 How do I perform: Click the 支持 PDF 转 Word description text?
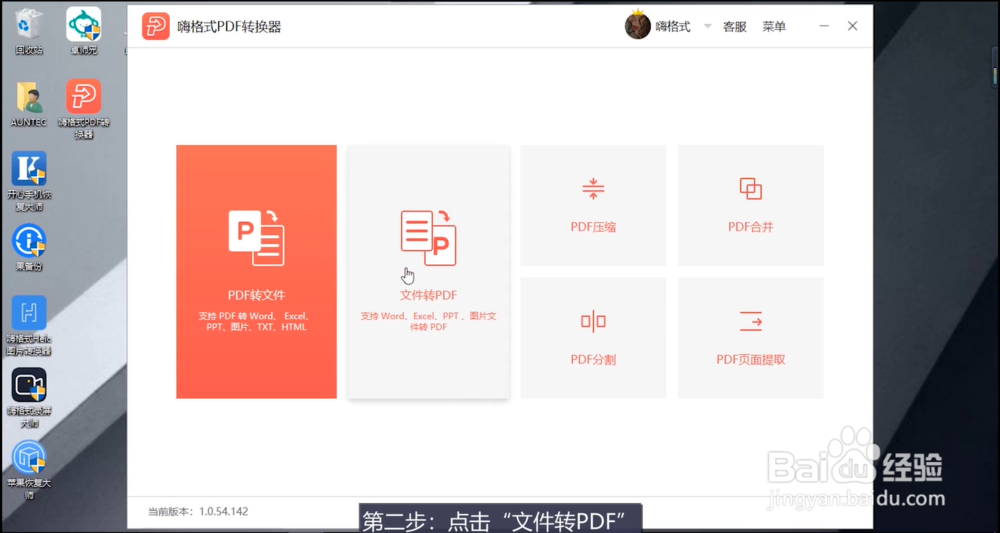256,321
